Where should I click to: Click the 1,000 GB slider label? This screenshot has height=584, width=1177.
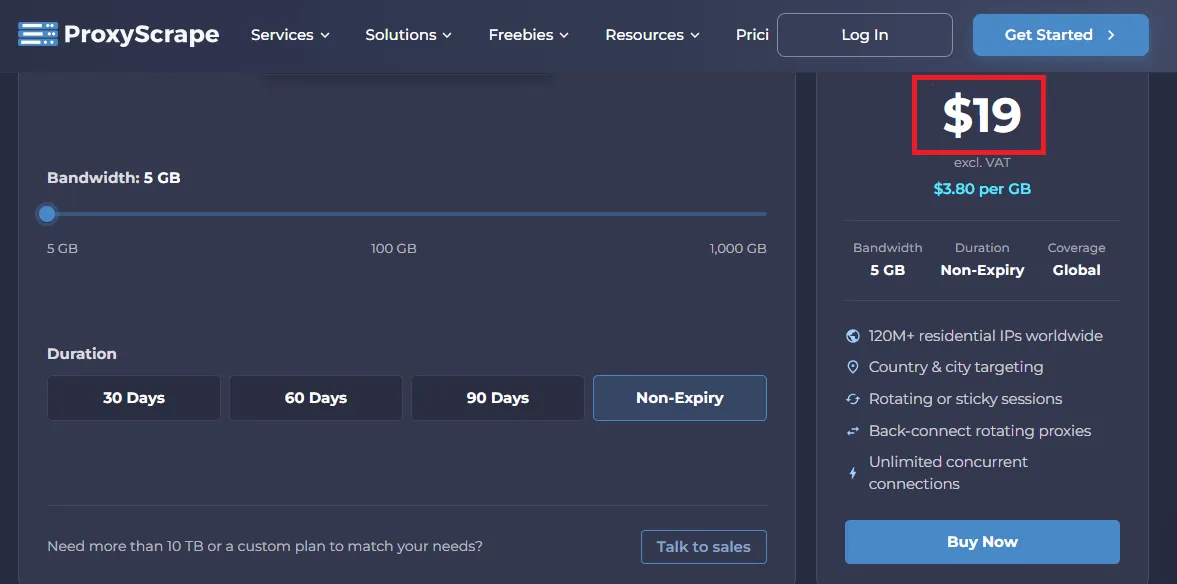point(738,248)
